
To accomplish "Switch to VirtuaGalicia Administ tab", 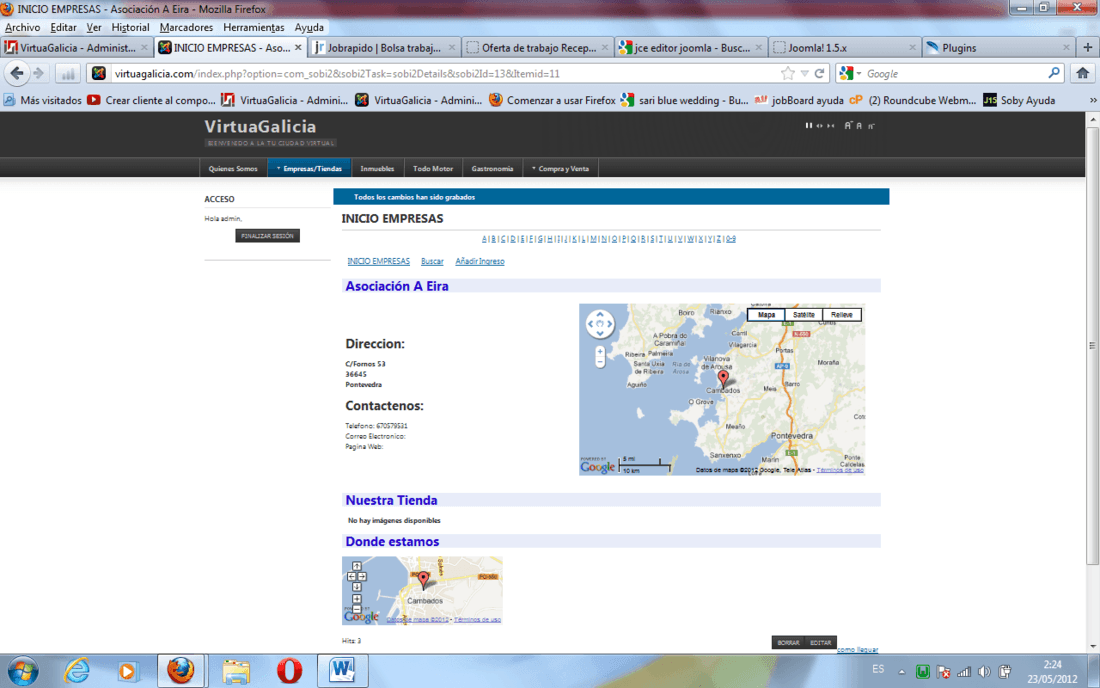I will click(x=76, y=48).
